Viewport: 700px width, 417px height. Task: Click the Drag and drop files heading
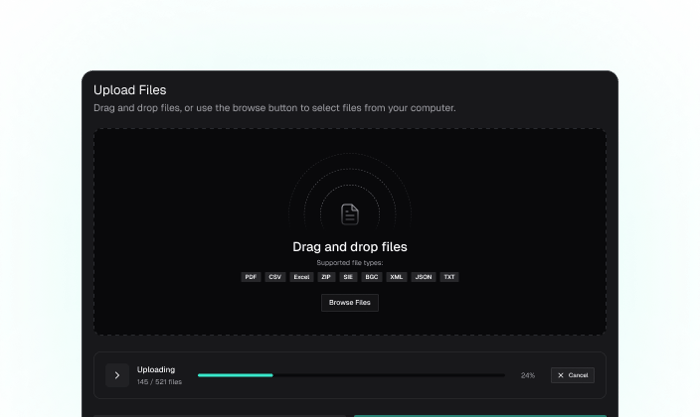click(x=350, y=247)
